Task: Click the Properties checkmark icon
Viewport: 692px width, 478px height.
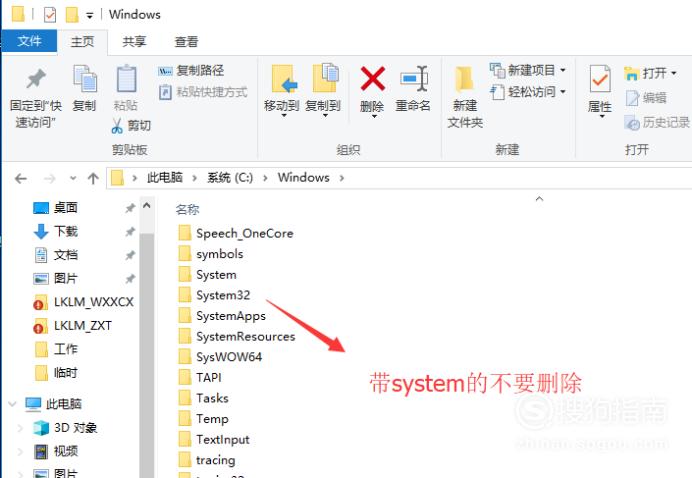Action: 600,79
